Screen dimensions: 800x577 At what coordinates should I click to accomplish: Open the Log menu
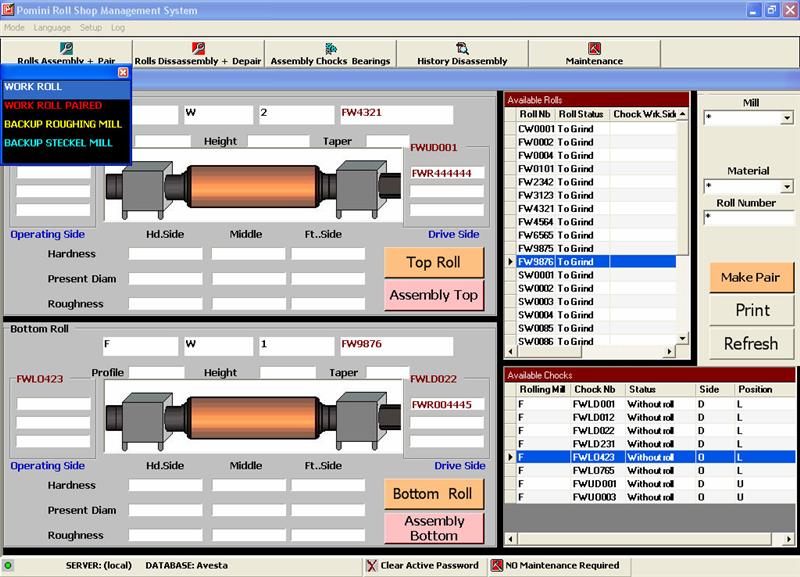pyautogui.click(x=118, y=28)
